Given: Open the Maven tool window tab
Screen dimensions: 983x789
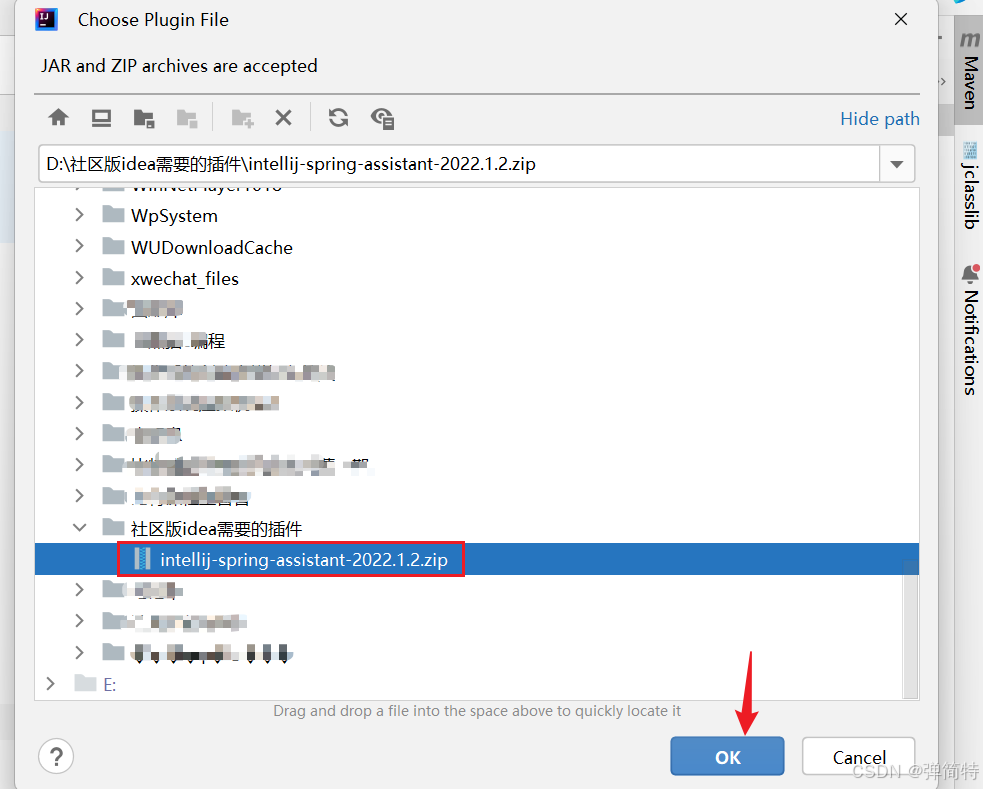Looking at the screenshot, I should tap(969, 71).
